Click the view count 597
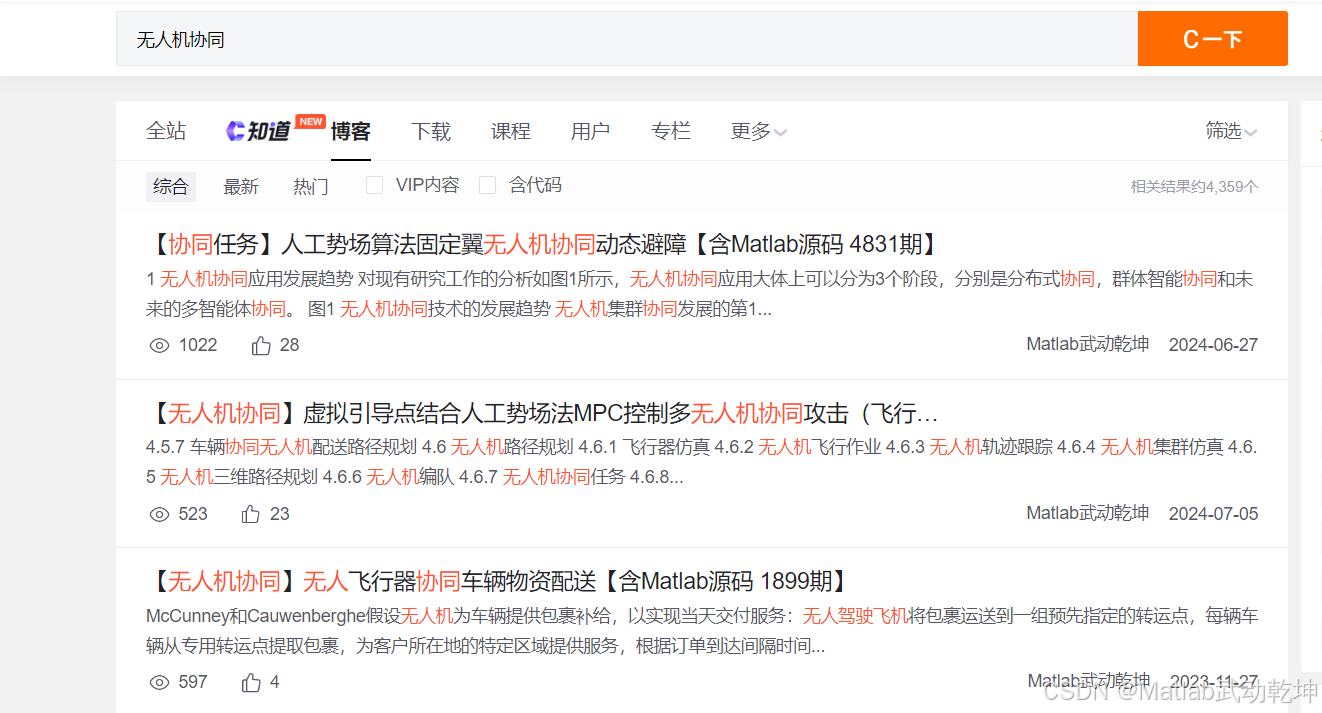The image size is (1322, 713). [x=193, y=682]
